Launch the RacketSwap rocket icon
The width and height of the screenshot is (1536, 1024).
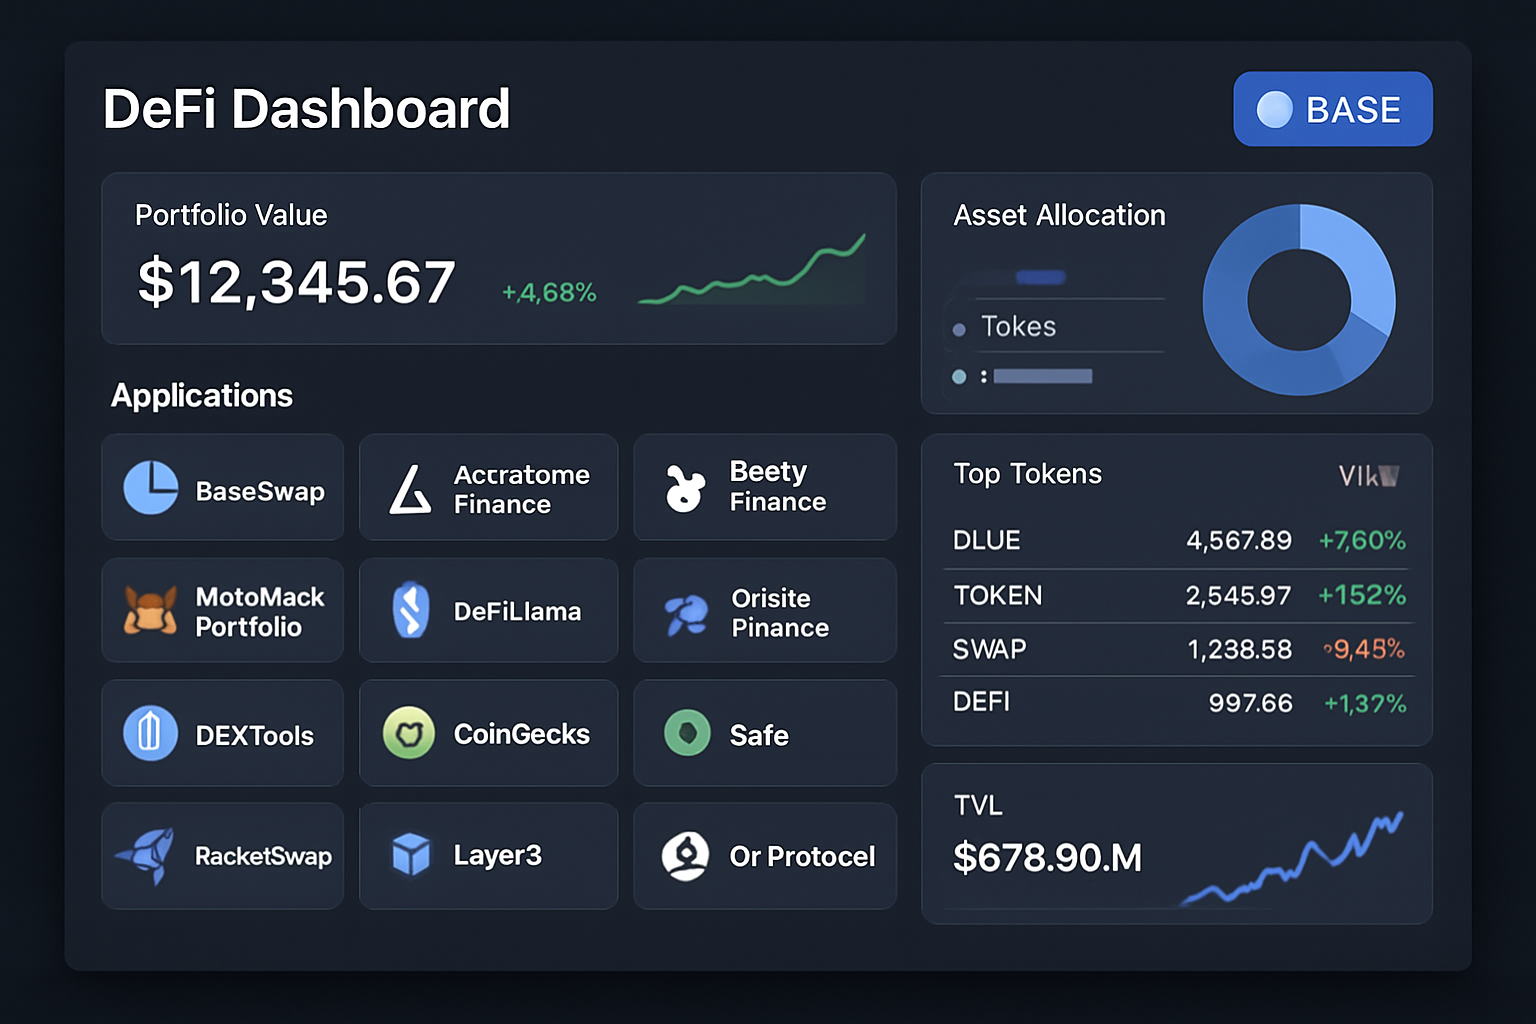coord(147,855)
